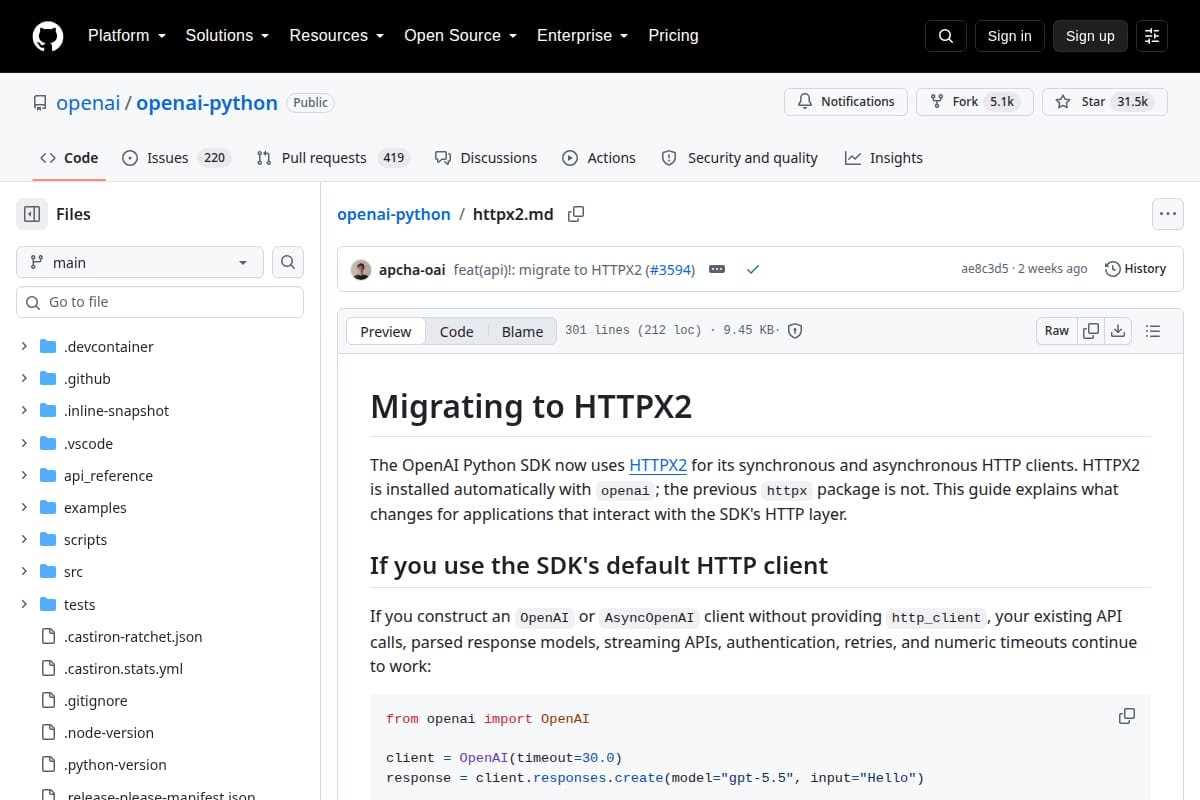Screen dimensions: 1200x800
Task: Copy the Python code snippet
Action: coord(1127,716)
